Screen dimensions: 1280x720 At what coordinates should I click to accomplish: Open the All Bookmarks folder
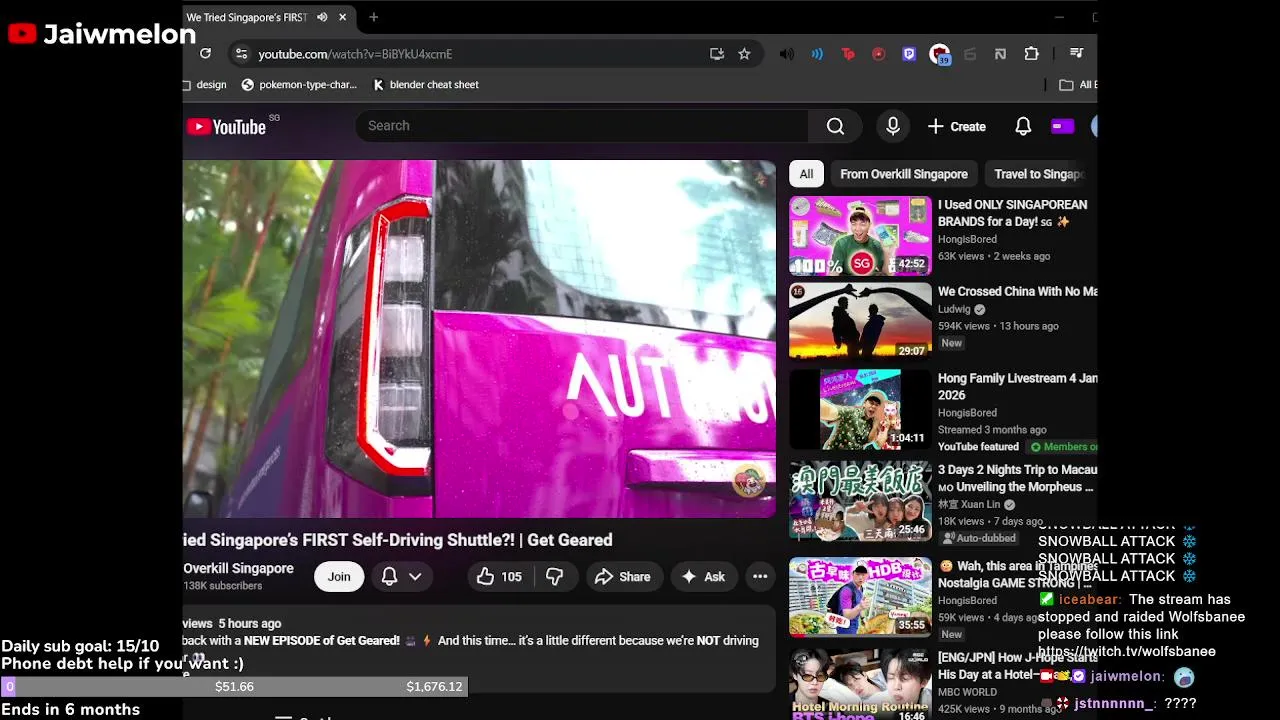click(x=1078, y=85)
